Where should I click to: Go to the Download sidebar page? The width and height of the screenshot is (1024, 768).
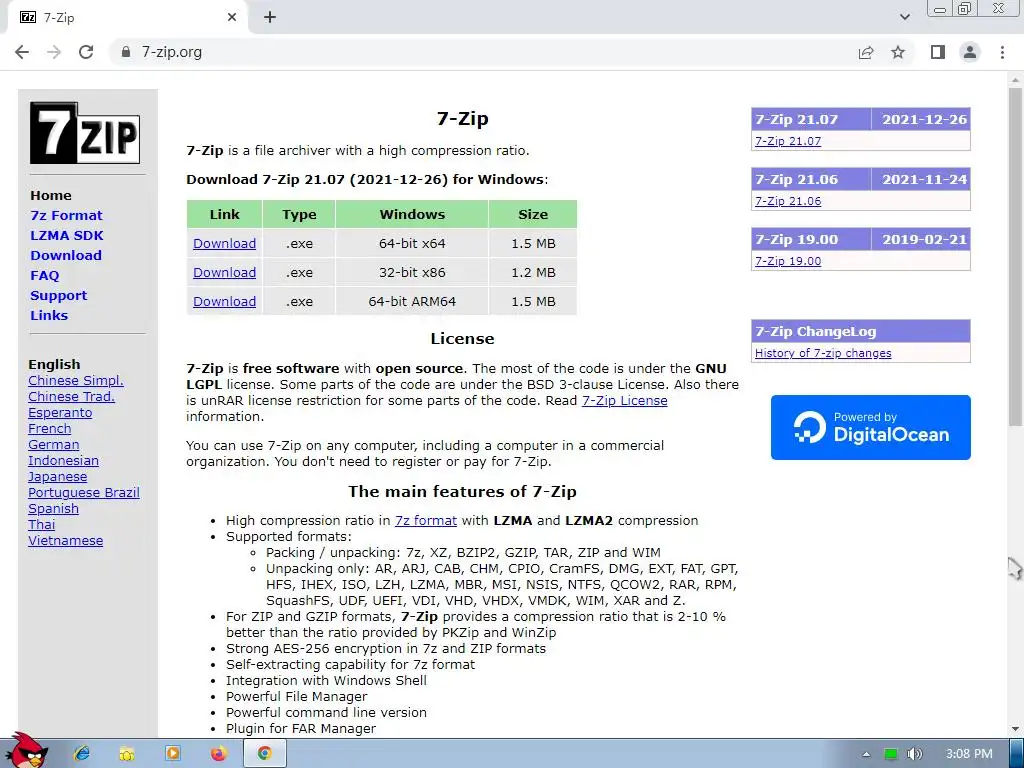tap(66, 255)
